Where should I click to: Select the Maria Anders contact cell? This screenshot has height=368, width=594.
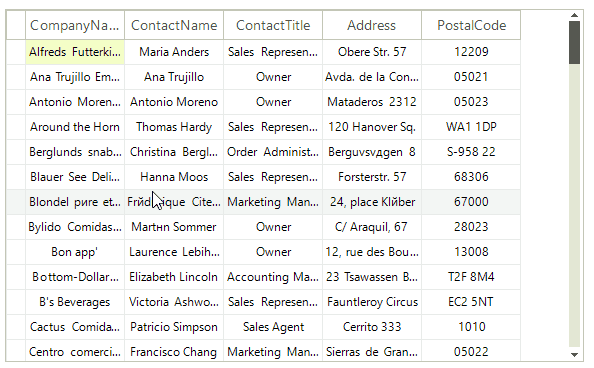click(174, 52)
